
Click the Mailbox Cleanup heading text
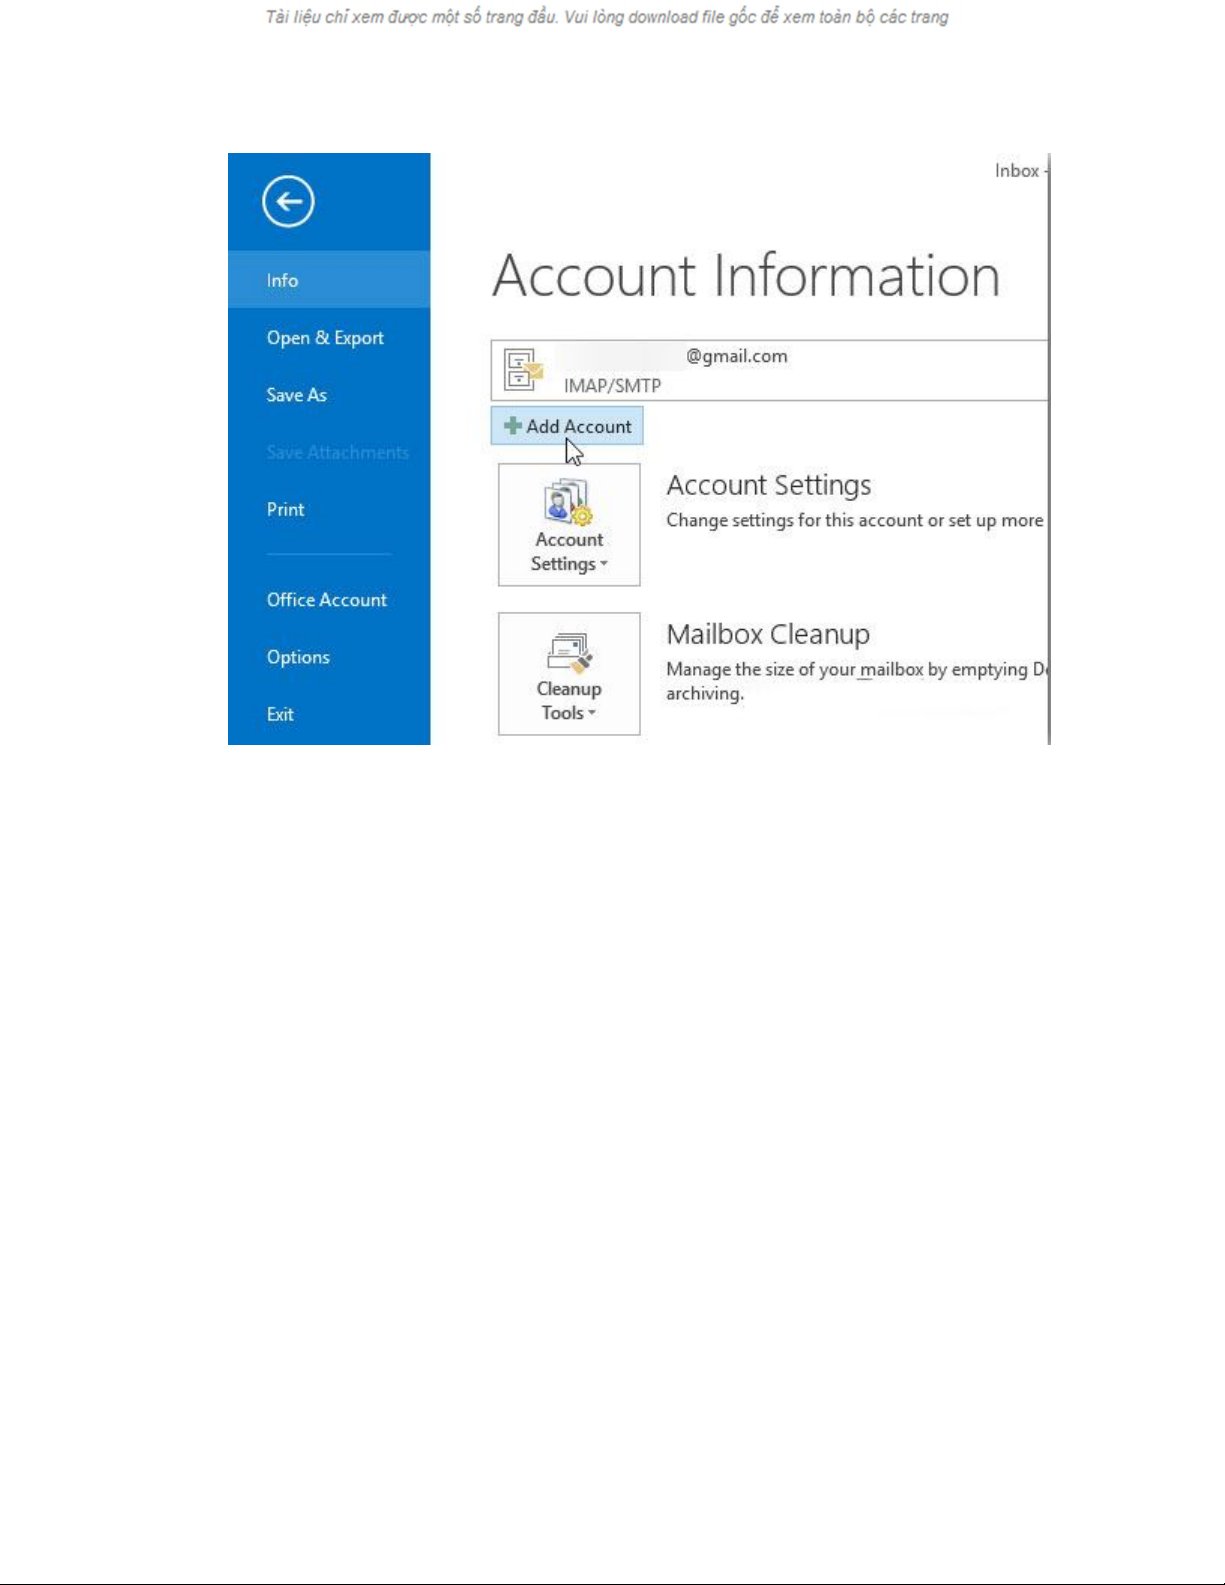[x=768, y=634]
